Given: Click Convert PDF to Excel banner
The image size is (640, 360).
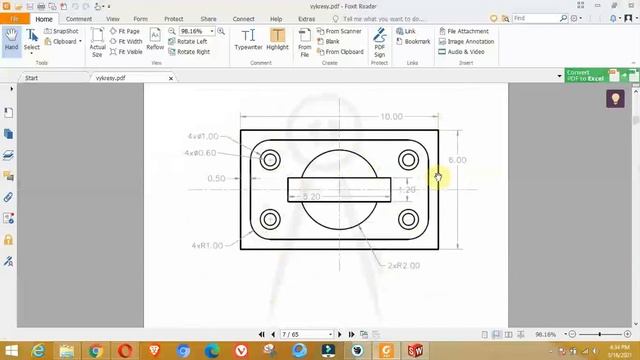Looking at the screenshot, I should 602,76.
